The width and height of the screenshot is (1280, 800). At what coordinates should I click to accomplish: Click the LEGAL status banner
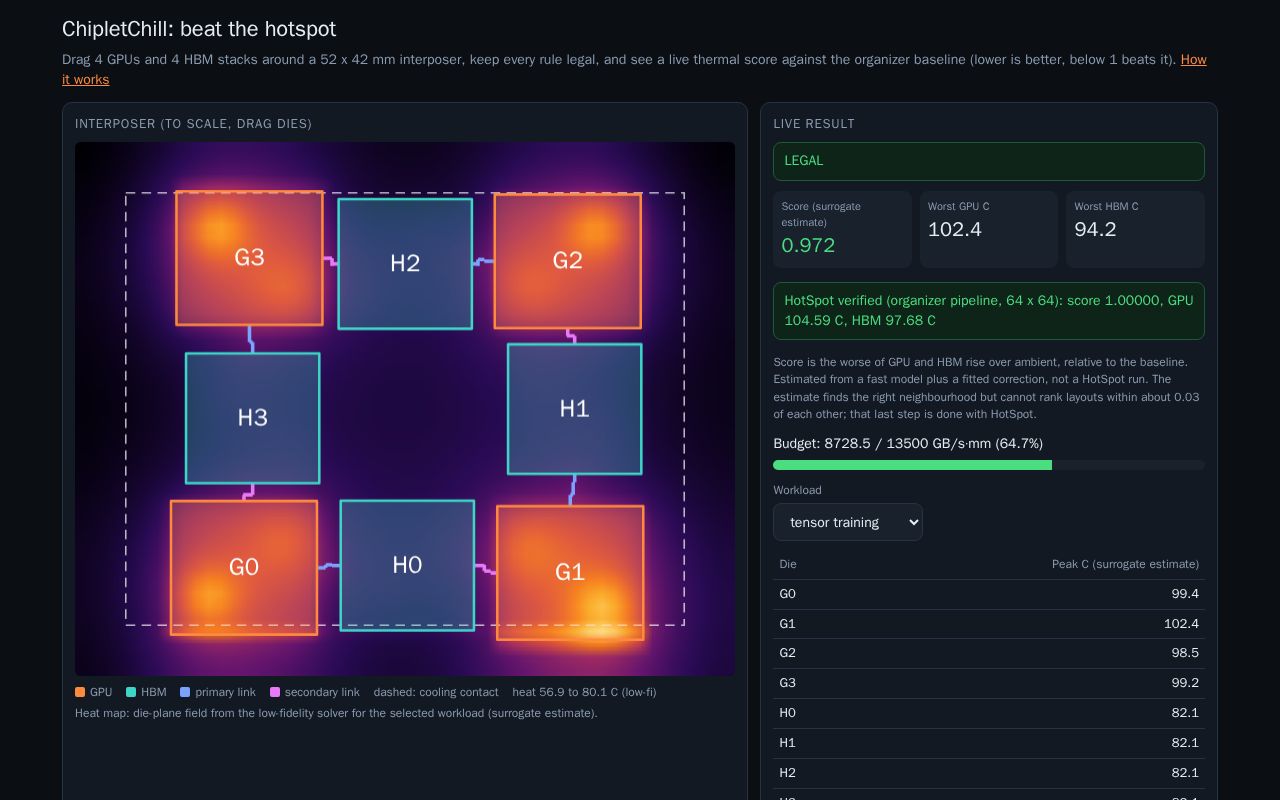[989, 161]
